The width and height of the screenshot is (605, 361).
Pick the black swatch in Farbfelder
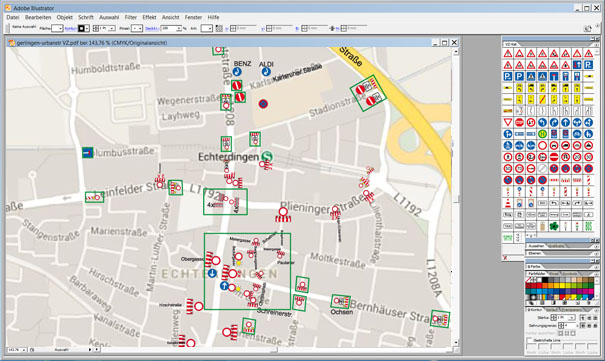(x=545, y=280)
